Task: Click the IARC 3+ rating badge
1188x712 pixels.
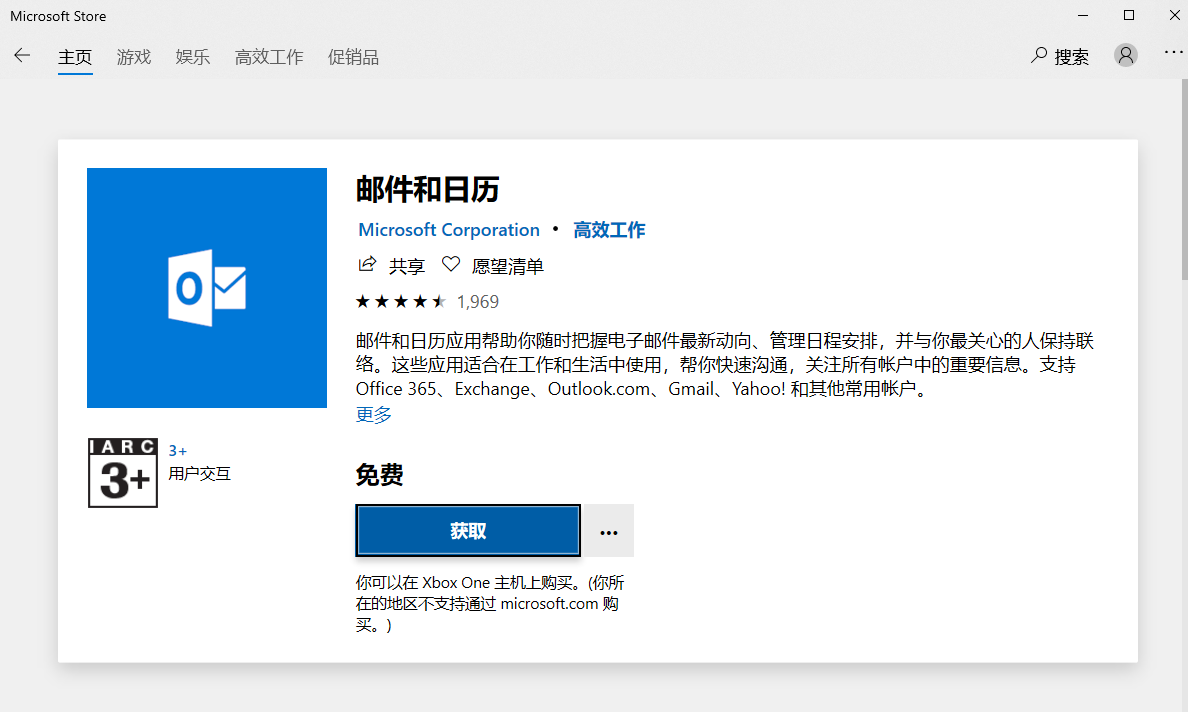Action: coord(123,473)
